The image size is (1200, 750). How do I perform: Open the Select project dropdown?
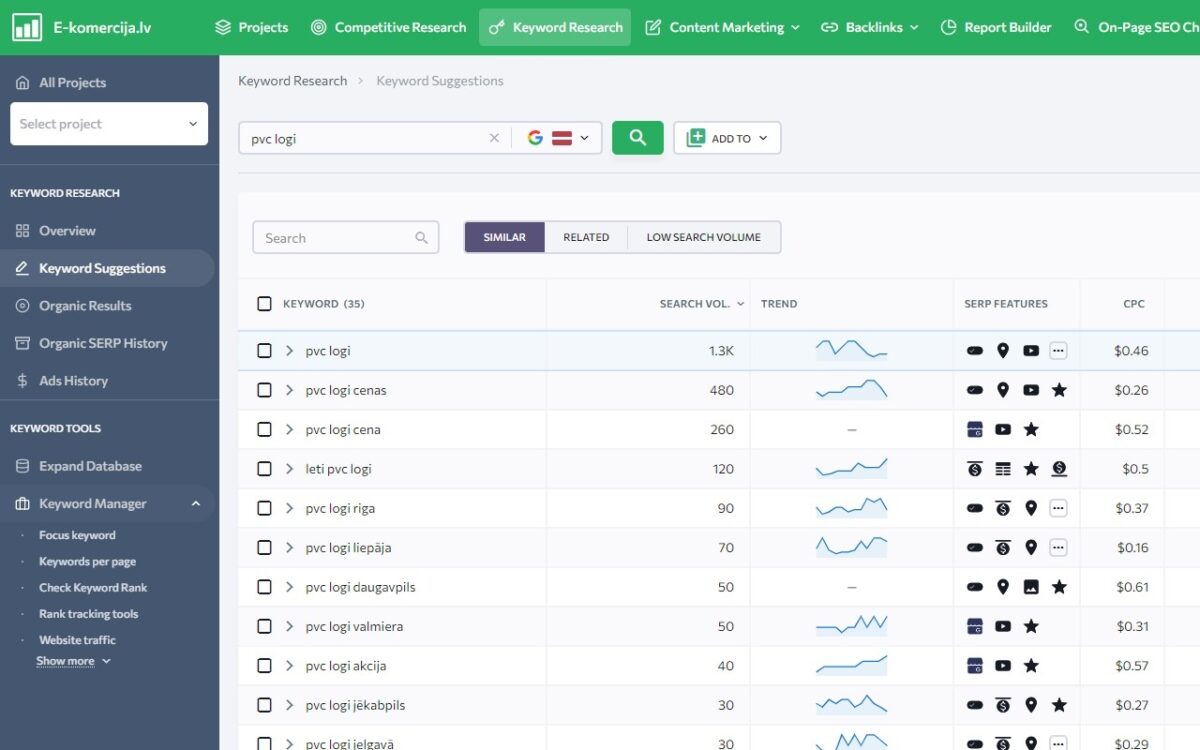(109, 124)
